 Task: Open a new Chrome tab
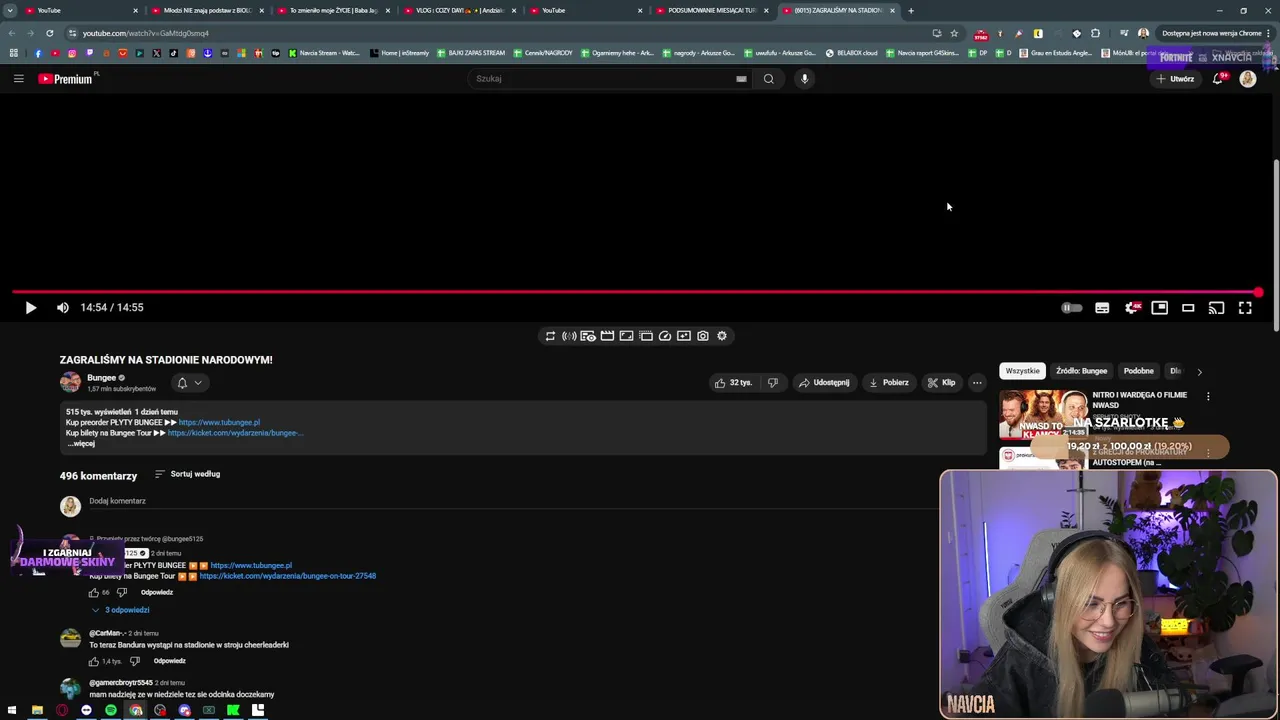point(911,10)
